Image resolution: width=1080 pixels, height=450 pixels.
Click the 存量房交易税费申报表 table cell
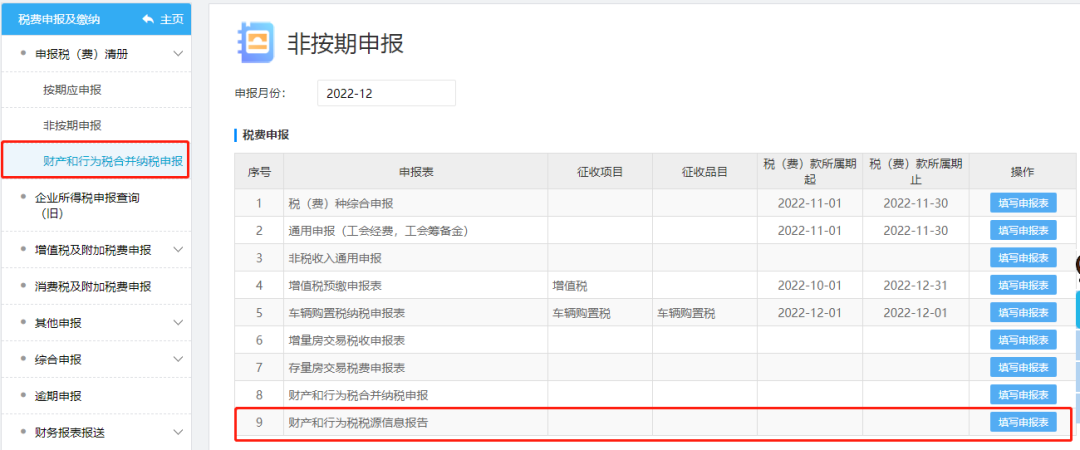click(x=415, y=367)
